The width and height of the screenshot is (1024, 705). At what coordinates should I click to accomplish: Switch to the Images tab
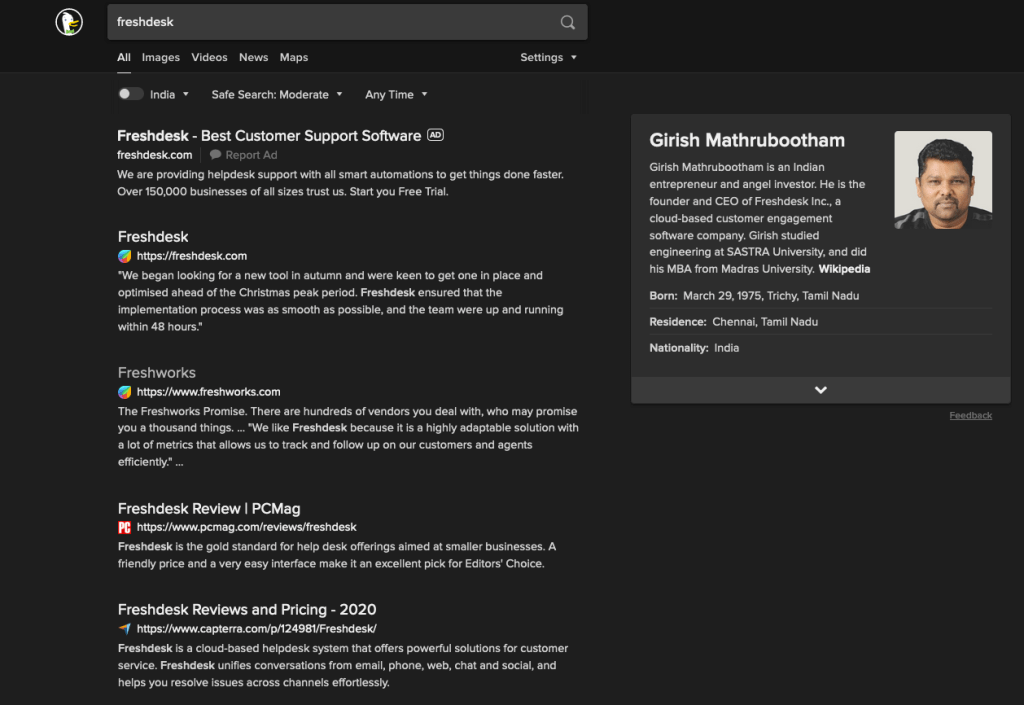pyautogui.click(x=161, y=58)
